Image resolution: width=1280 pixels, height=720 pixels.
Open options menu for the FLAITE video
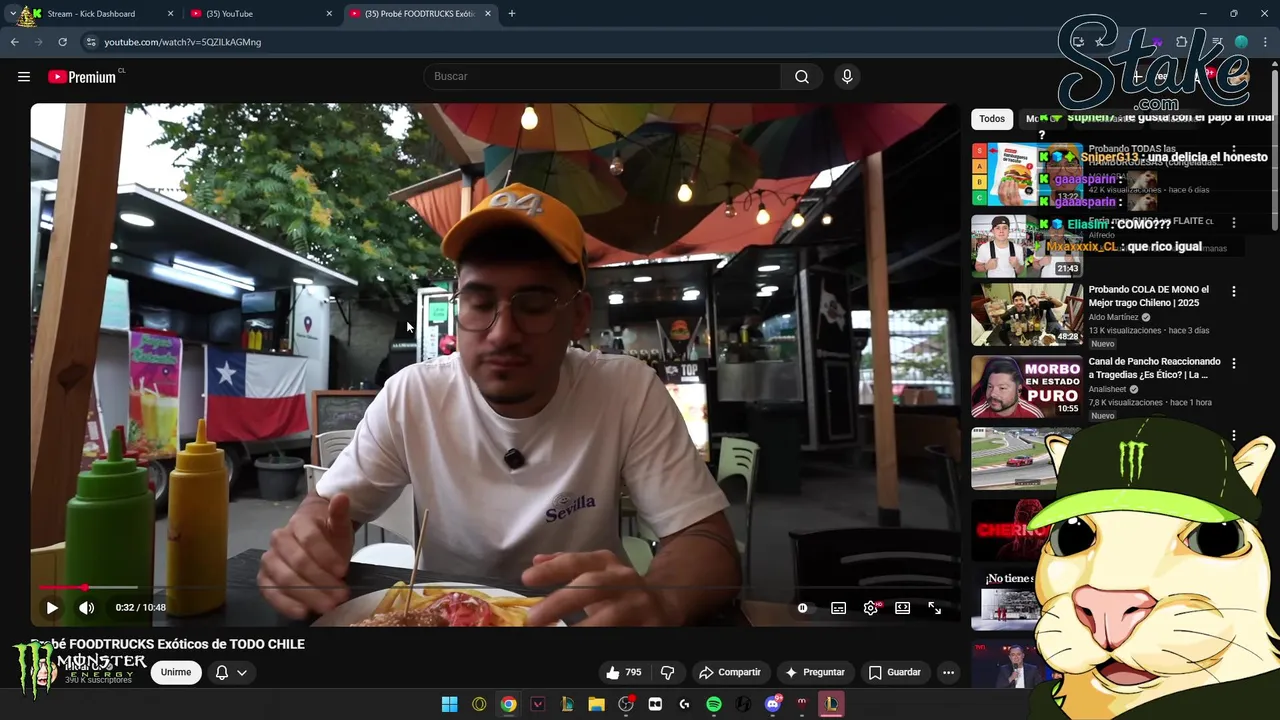1233,223
